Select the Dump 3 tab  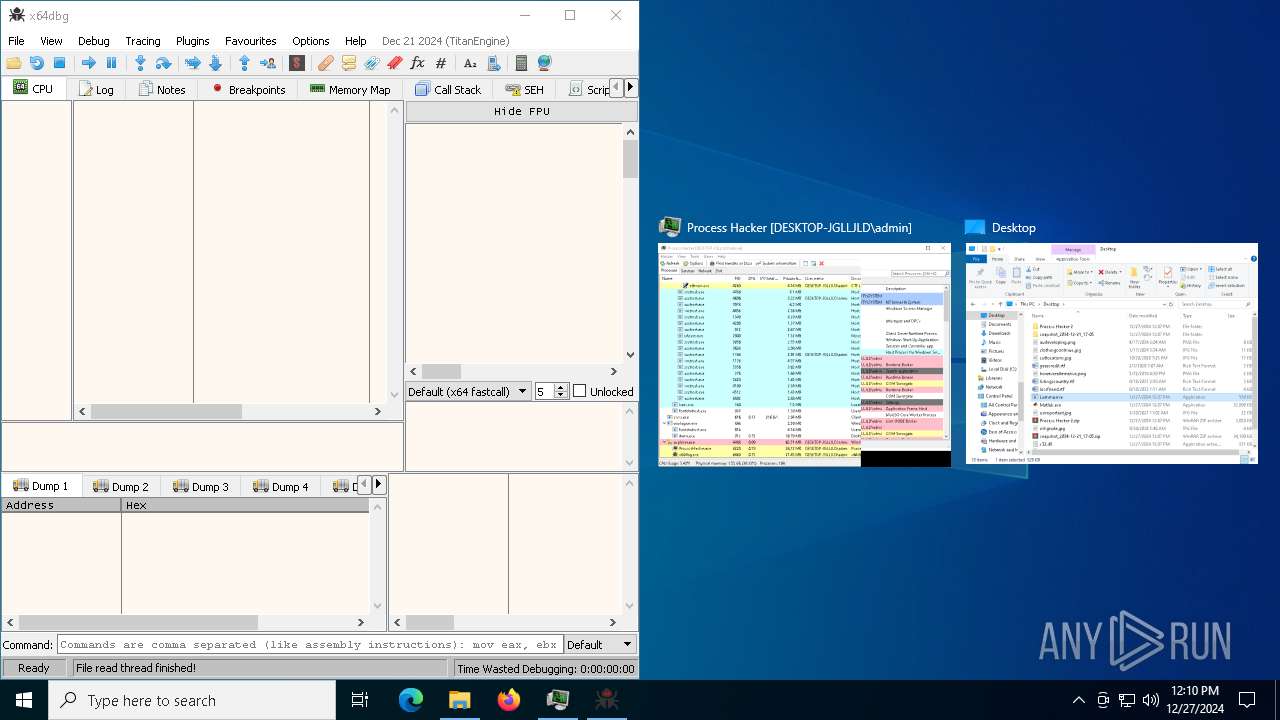pos(201,486)
